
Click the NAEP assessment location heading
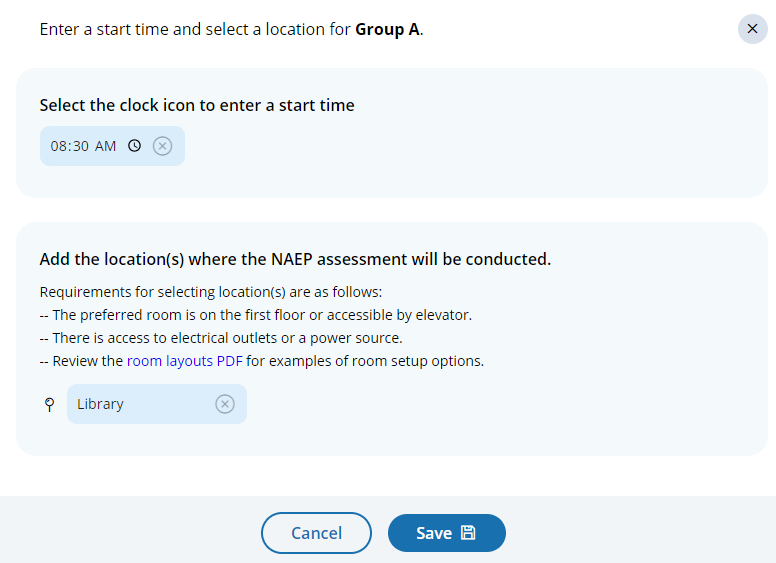pos(295,259)
